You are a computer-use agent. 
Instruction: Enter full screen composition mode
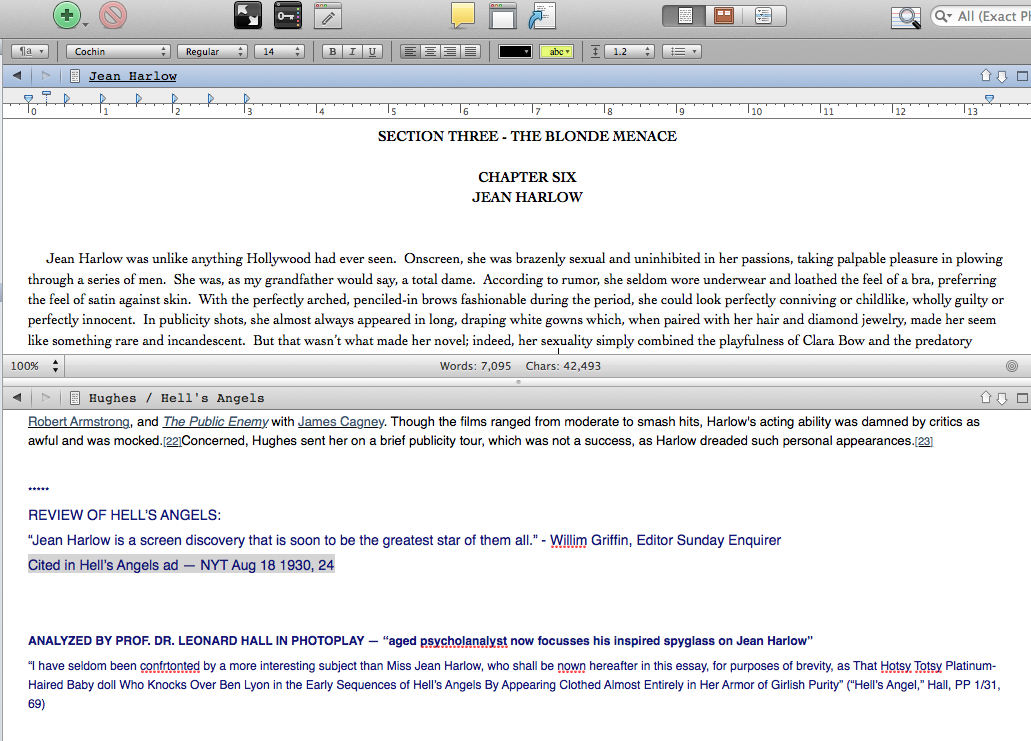[248, 16]
